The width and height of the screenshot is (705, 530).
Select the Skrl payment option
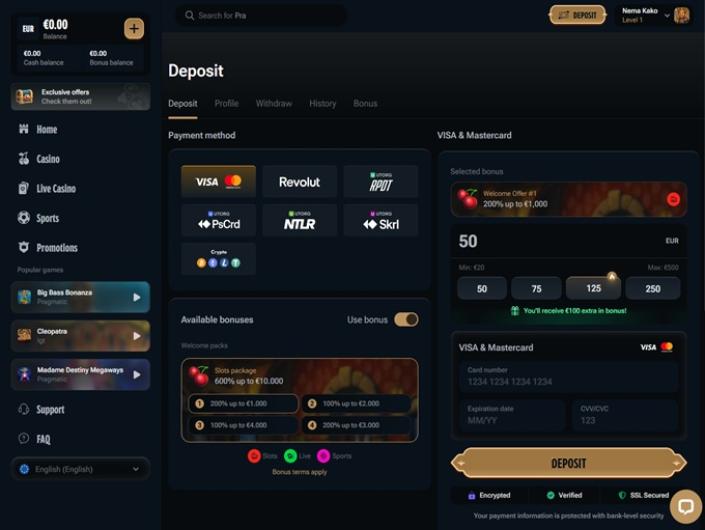(381, 220)
